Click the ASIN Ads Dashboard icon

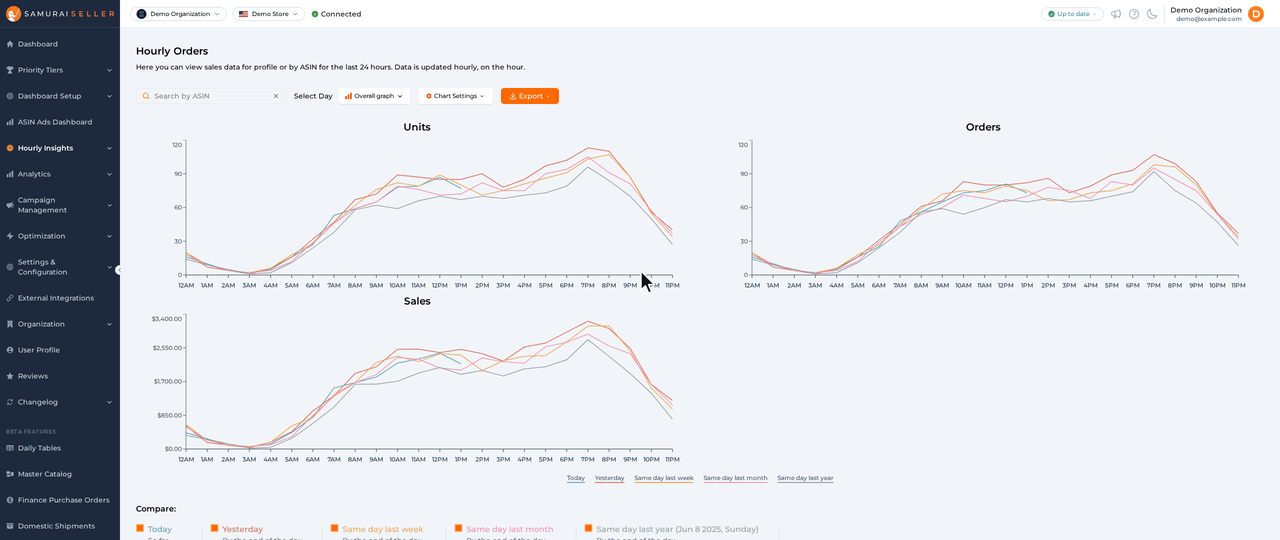tap(10, 122)
